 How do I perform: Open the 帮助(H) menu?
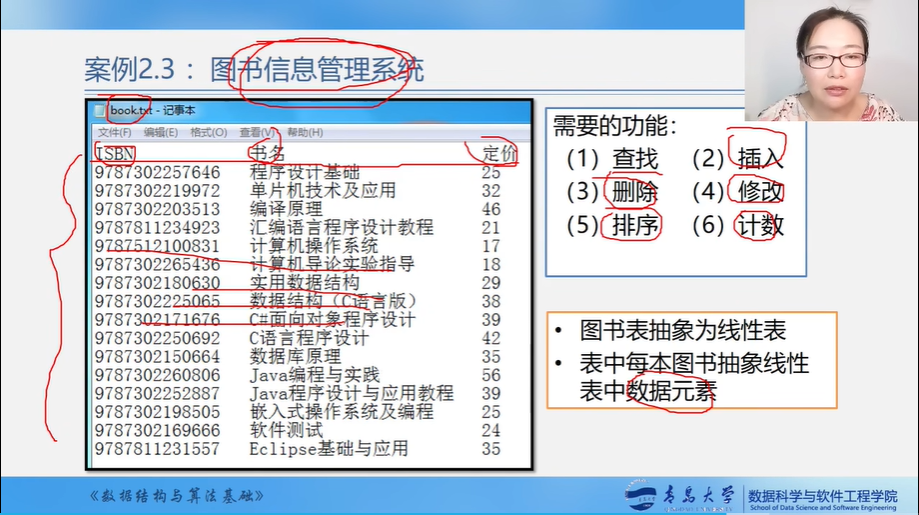click(304, 132)
